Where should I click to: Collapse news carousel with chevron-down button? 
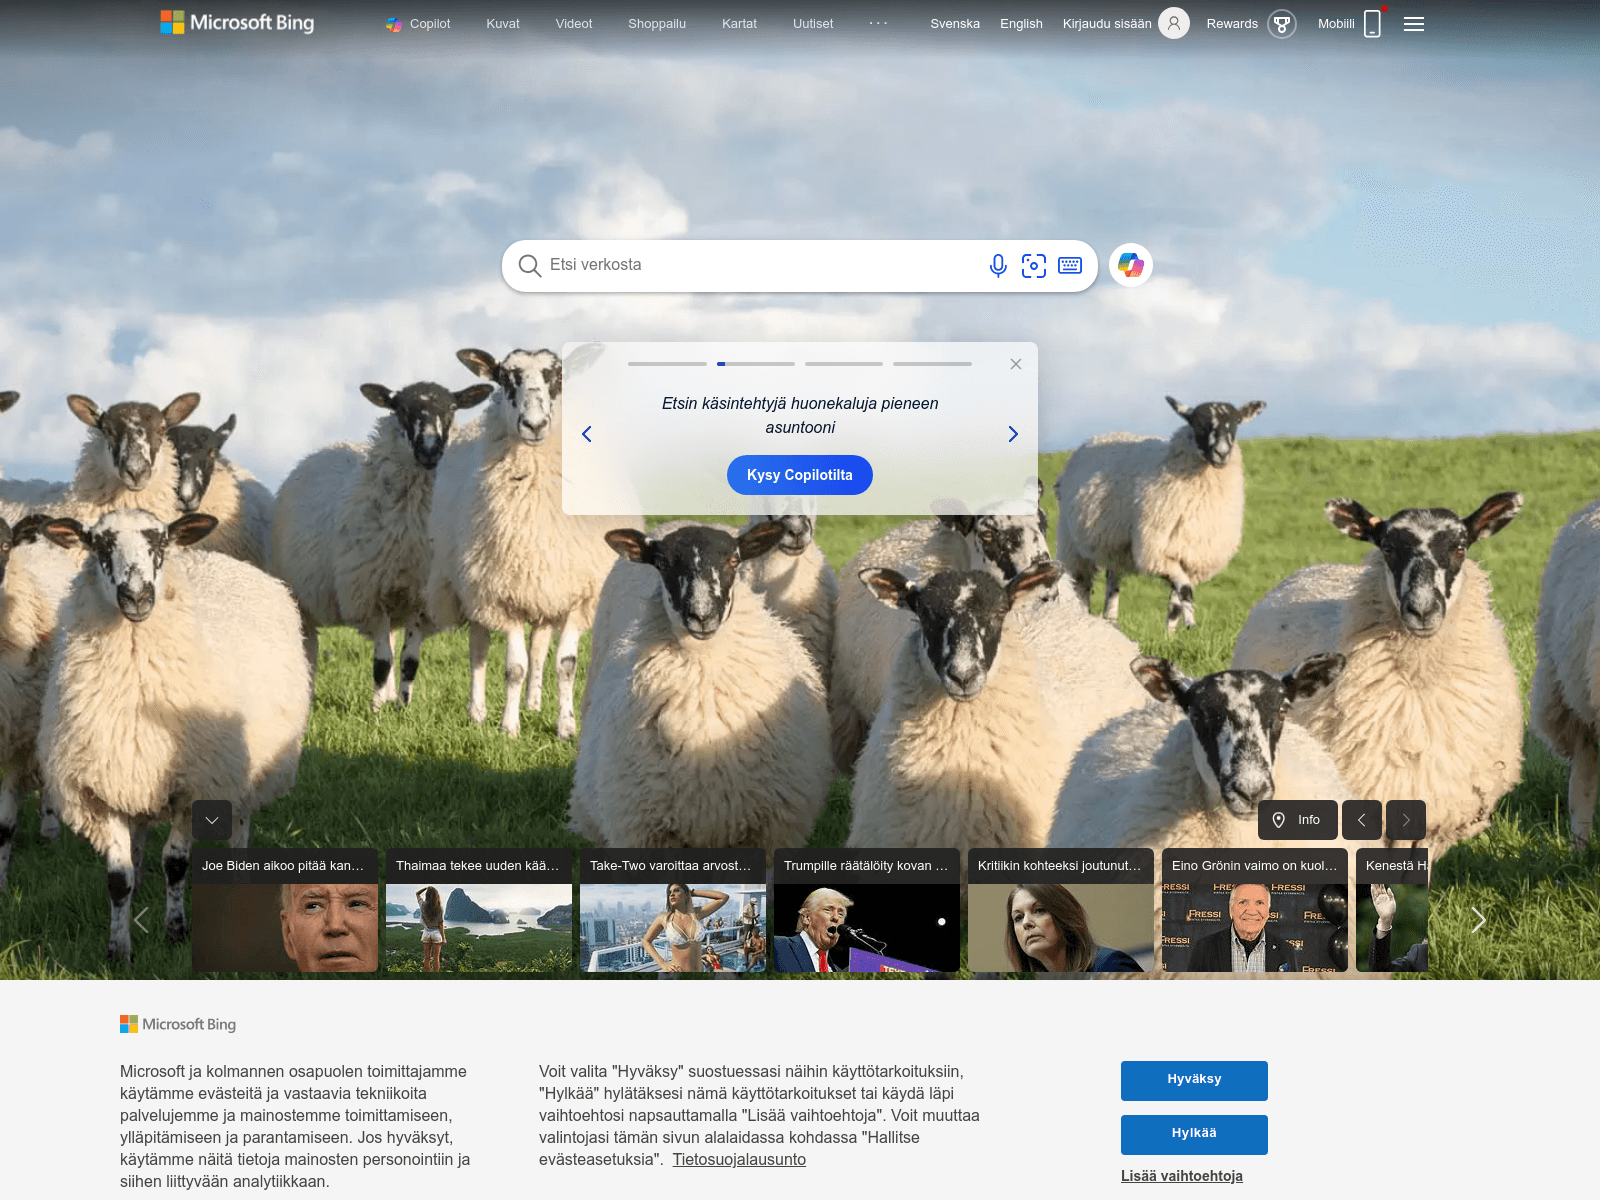point(212,820)
